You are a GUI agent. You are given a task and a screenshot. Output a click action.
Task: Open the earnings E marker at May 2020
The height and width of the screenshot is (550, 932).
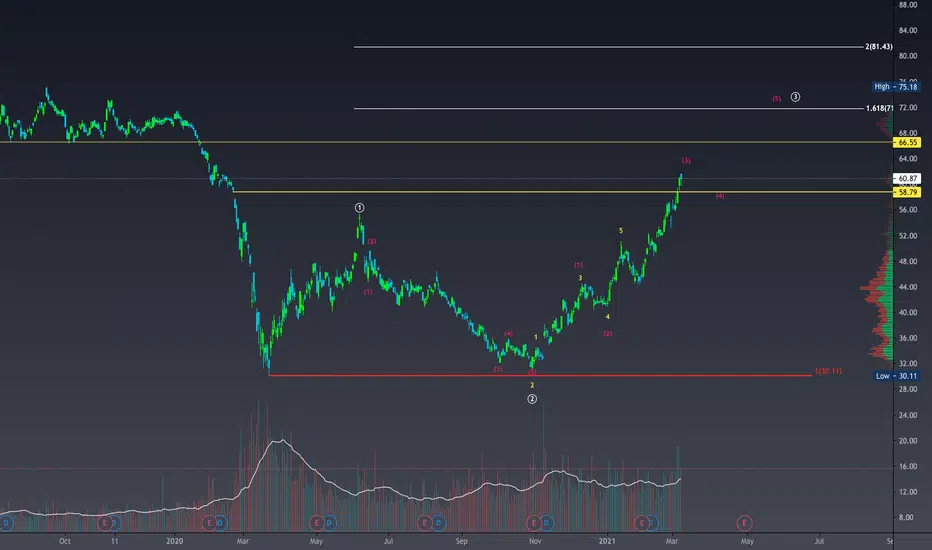[317, 523]
